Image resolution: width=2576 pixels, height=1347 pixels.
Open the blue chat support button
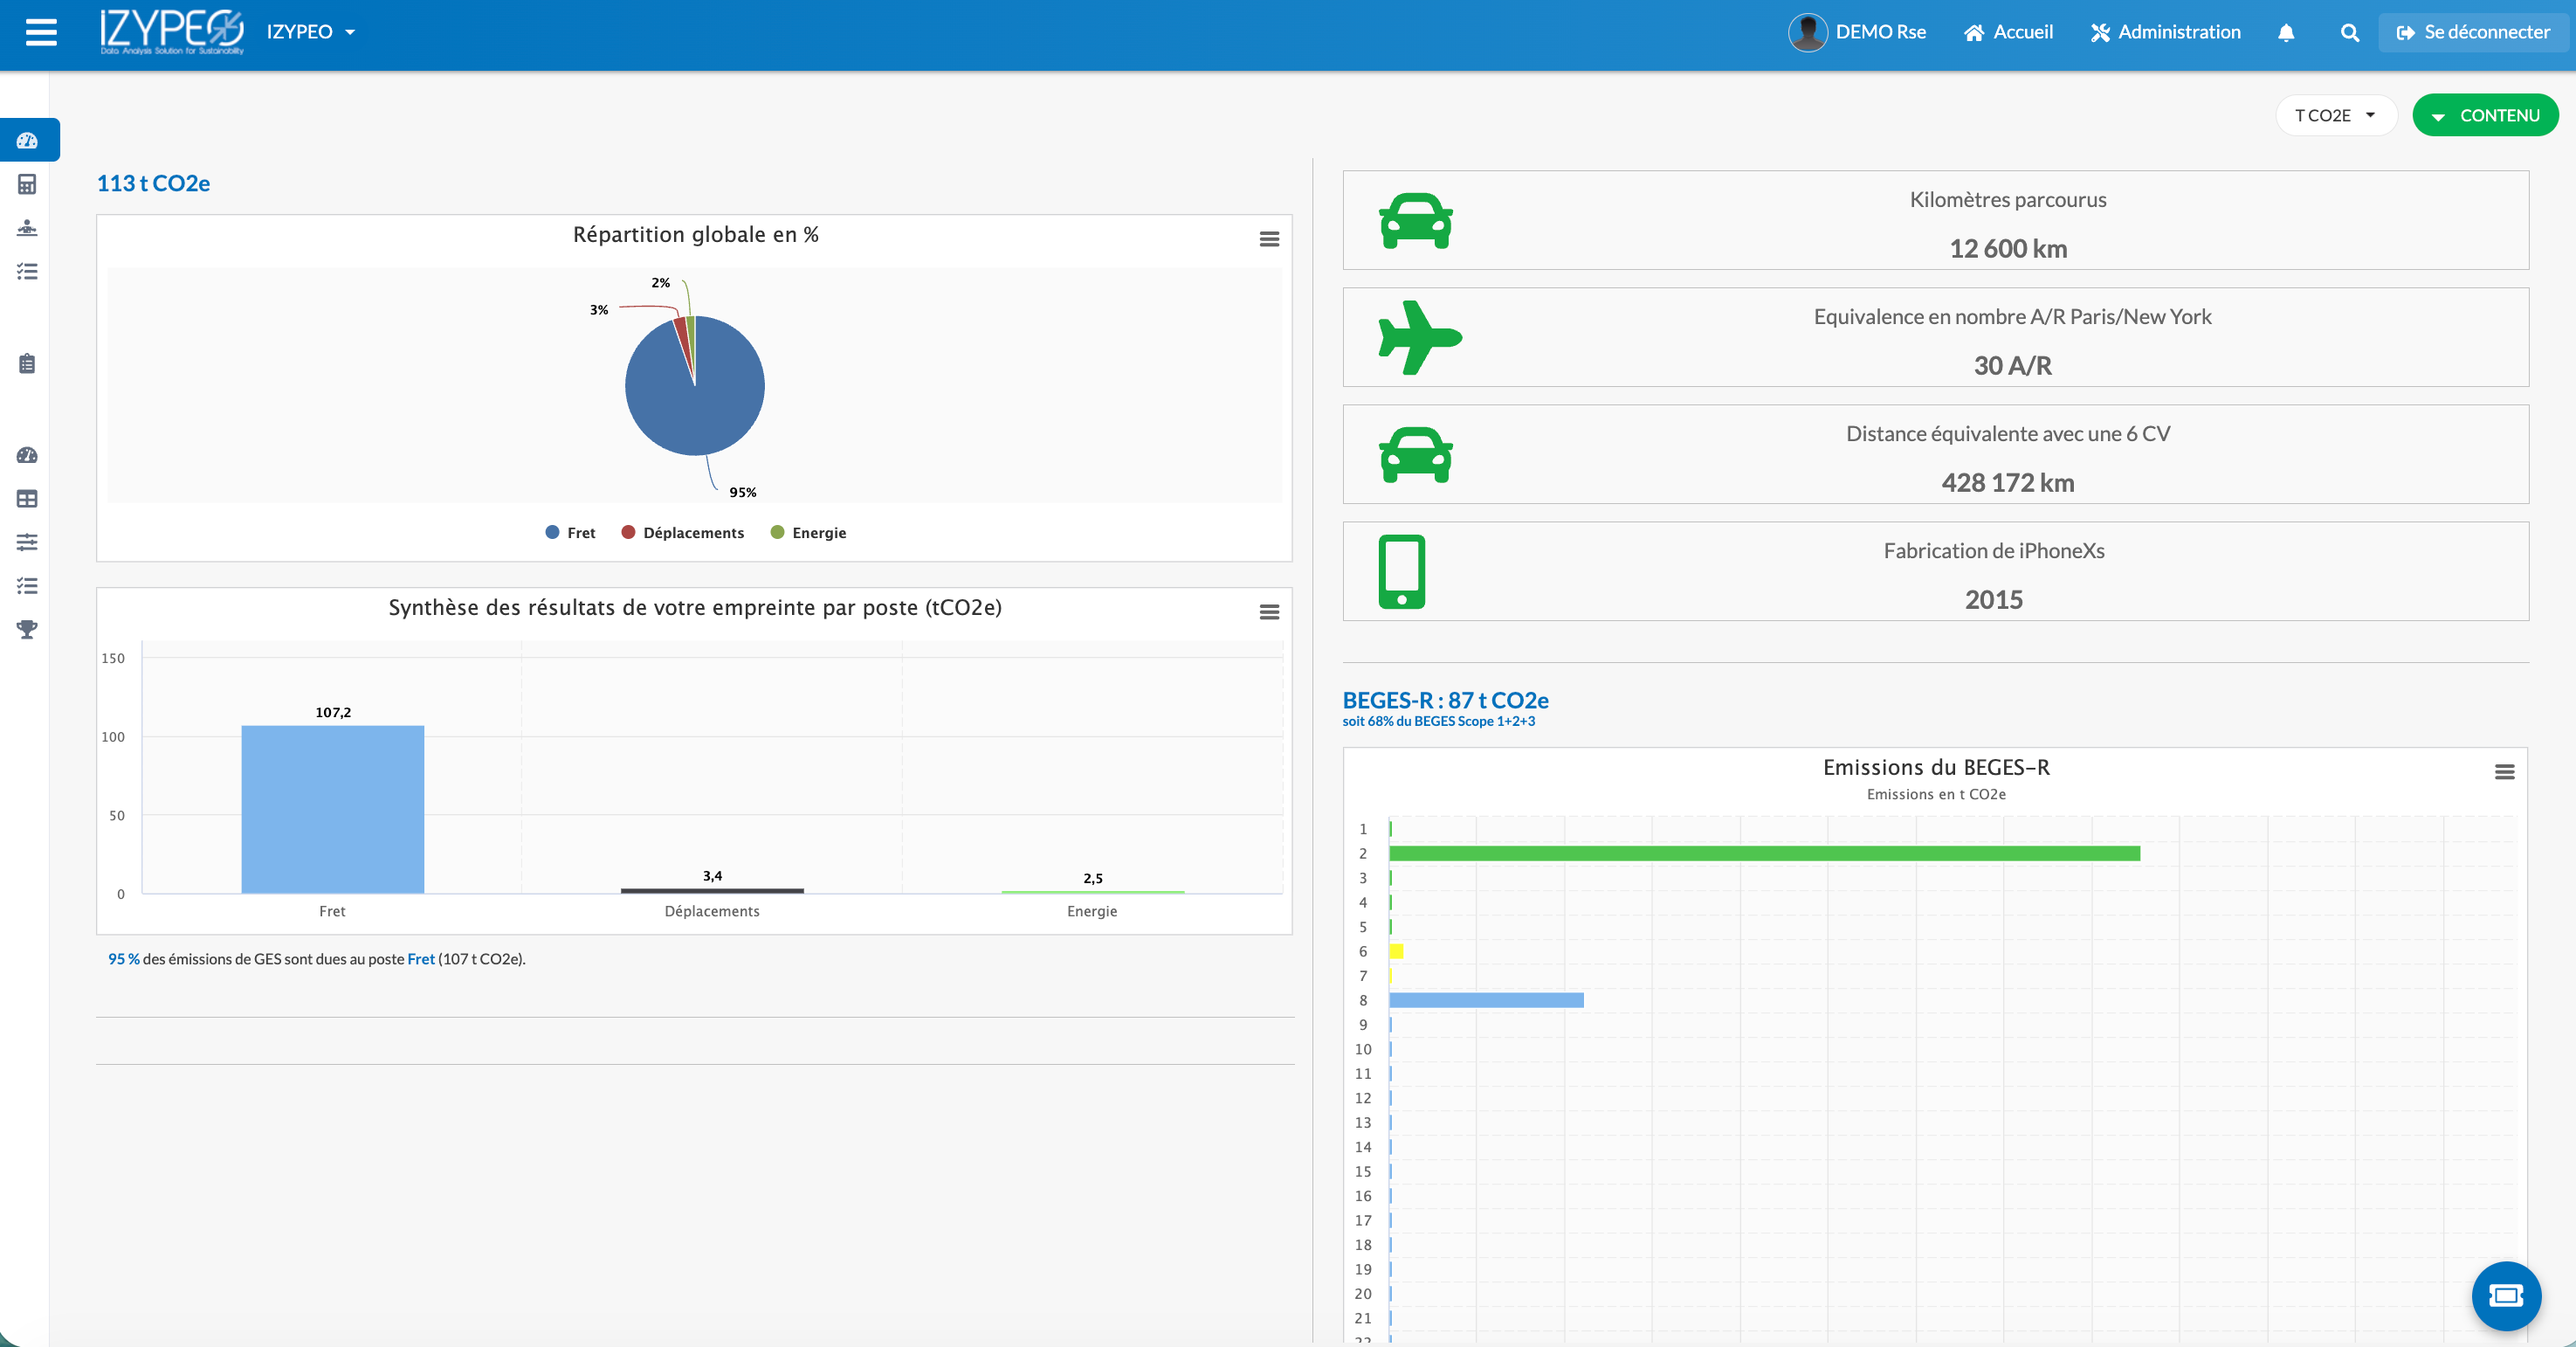point(2505,1296)
